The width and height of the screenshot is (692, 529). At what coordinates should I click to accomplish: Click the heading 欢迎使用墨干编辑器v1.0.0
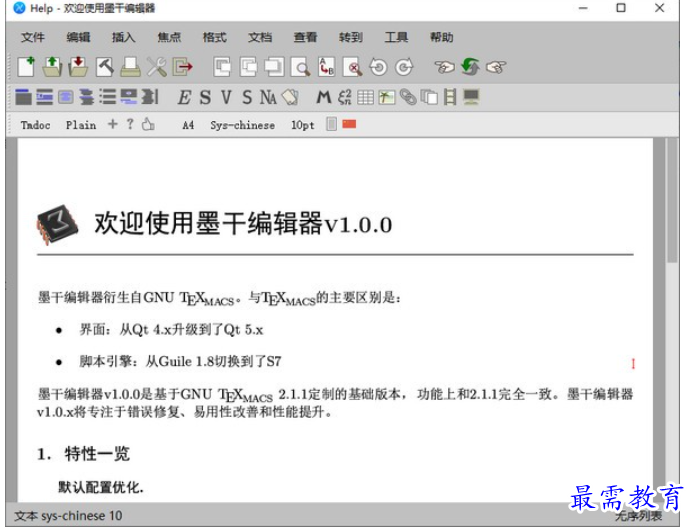point(243,224)
